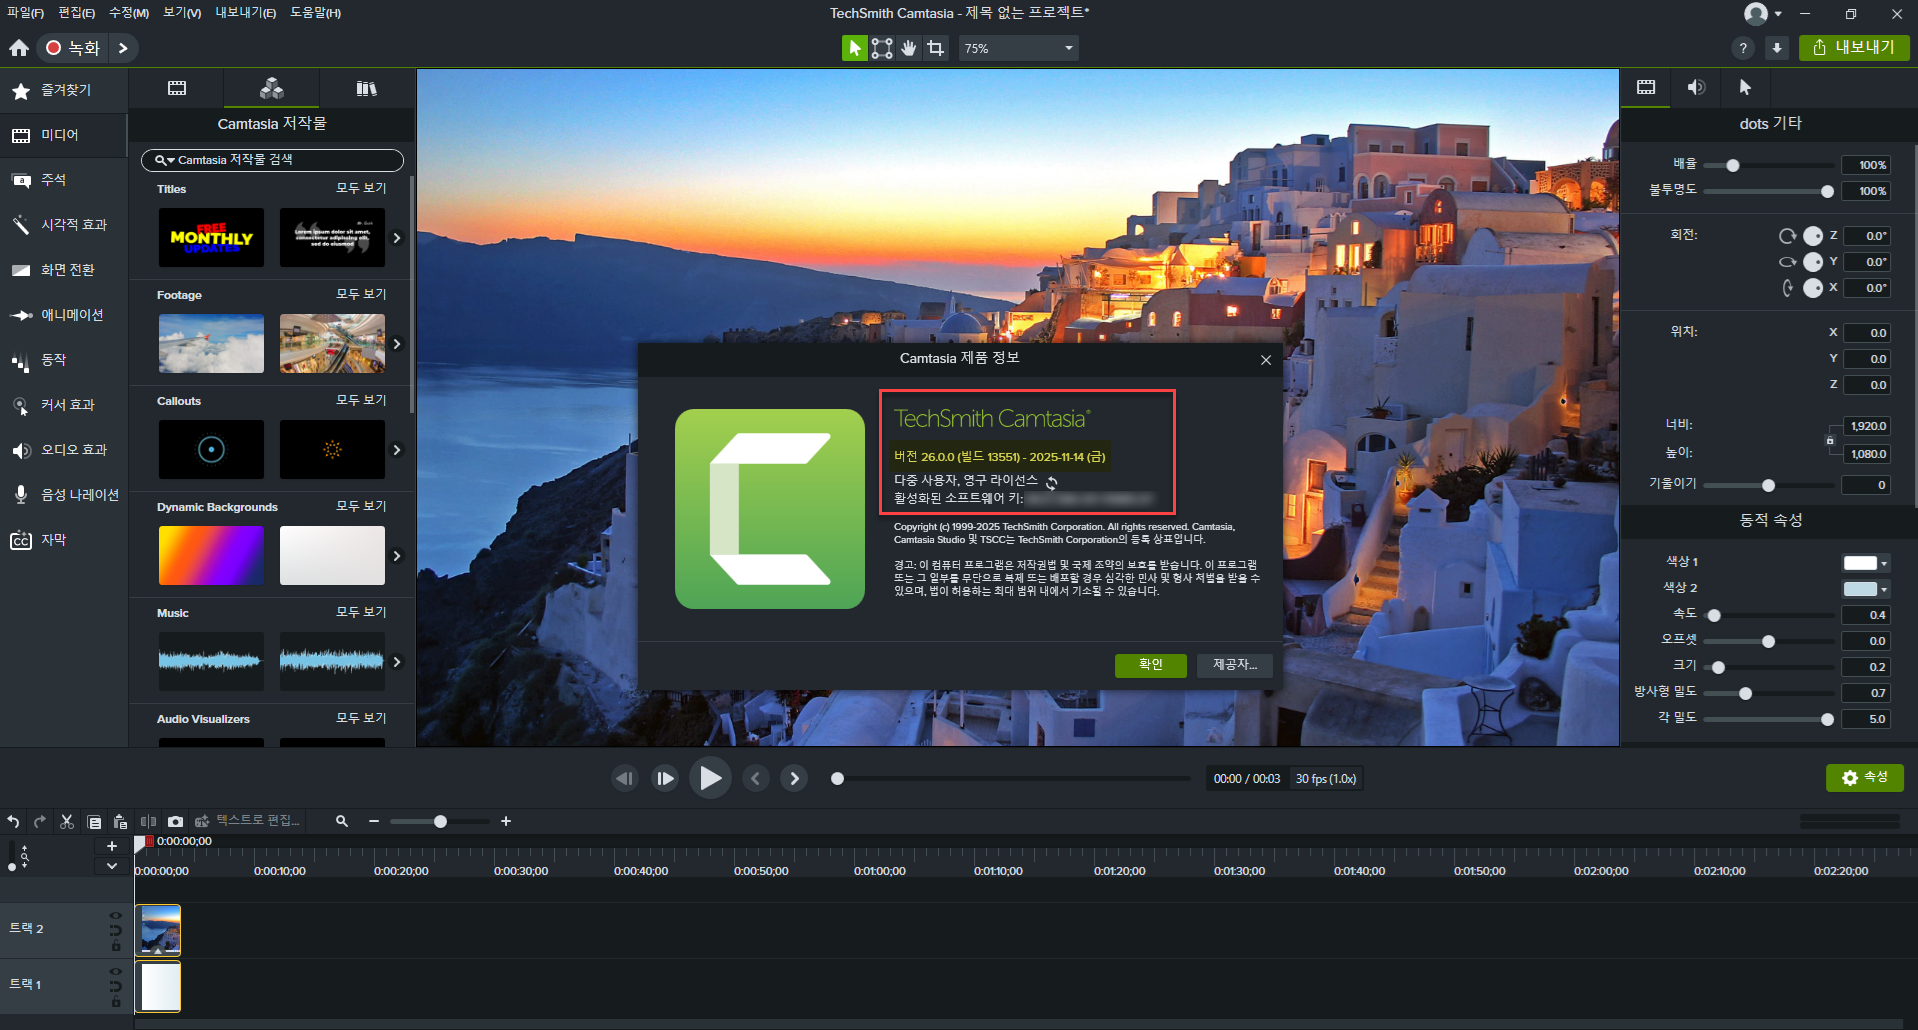Expand more Callouts with the right arrow
Screen dimensions: 1918x1030
(397, 450)
